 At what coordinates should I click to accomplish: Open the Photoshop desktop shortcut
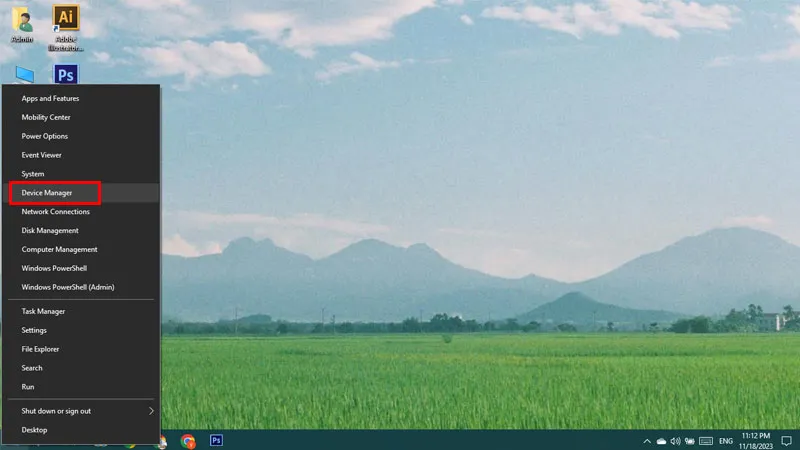(66, 74)
